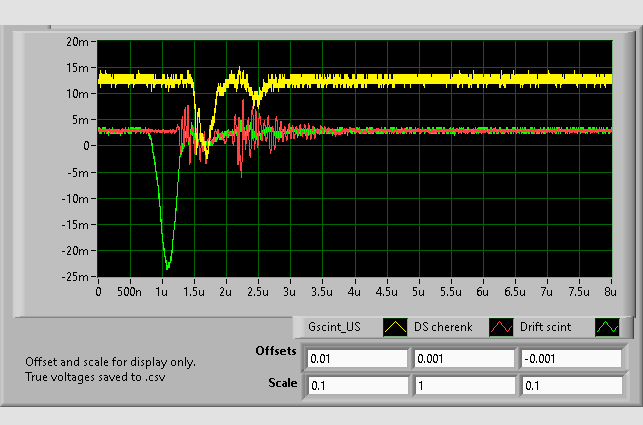
Task: Click the Drift scint offset field showing -0.001
Action: point(570,358)
